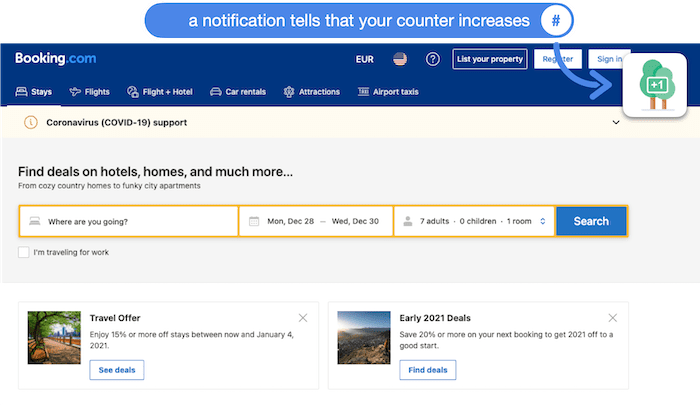Open the EUR currency selector
Image resolution: width=700 pixels, height=405 pixels.
364,59
